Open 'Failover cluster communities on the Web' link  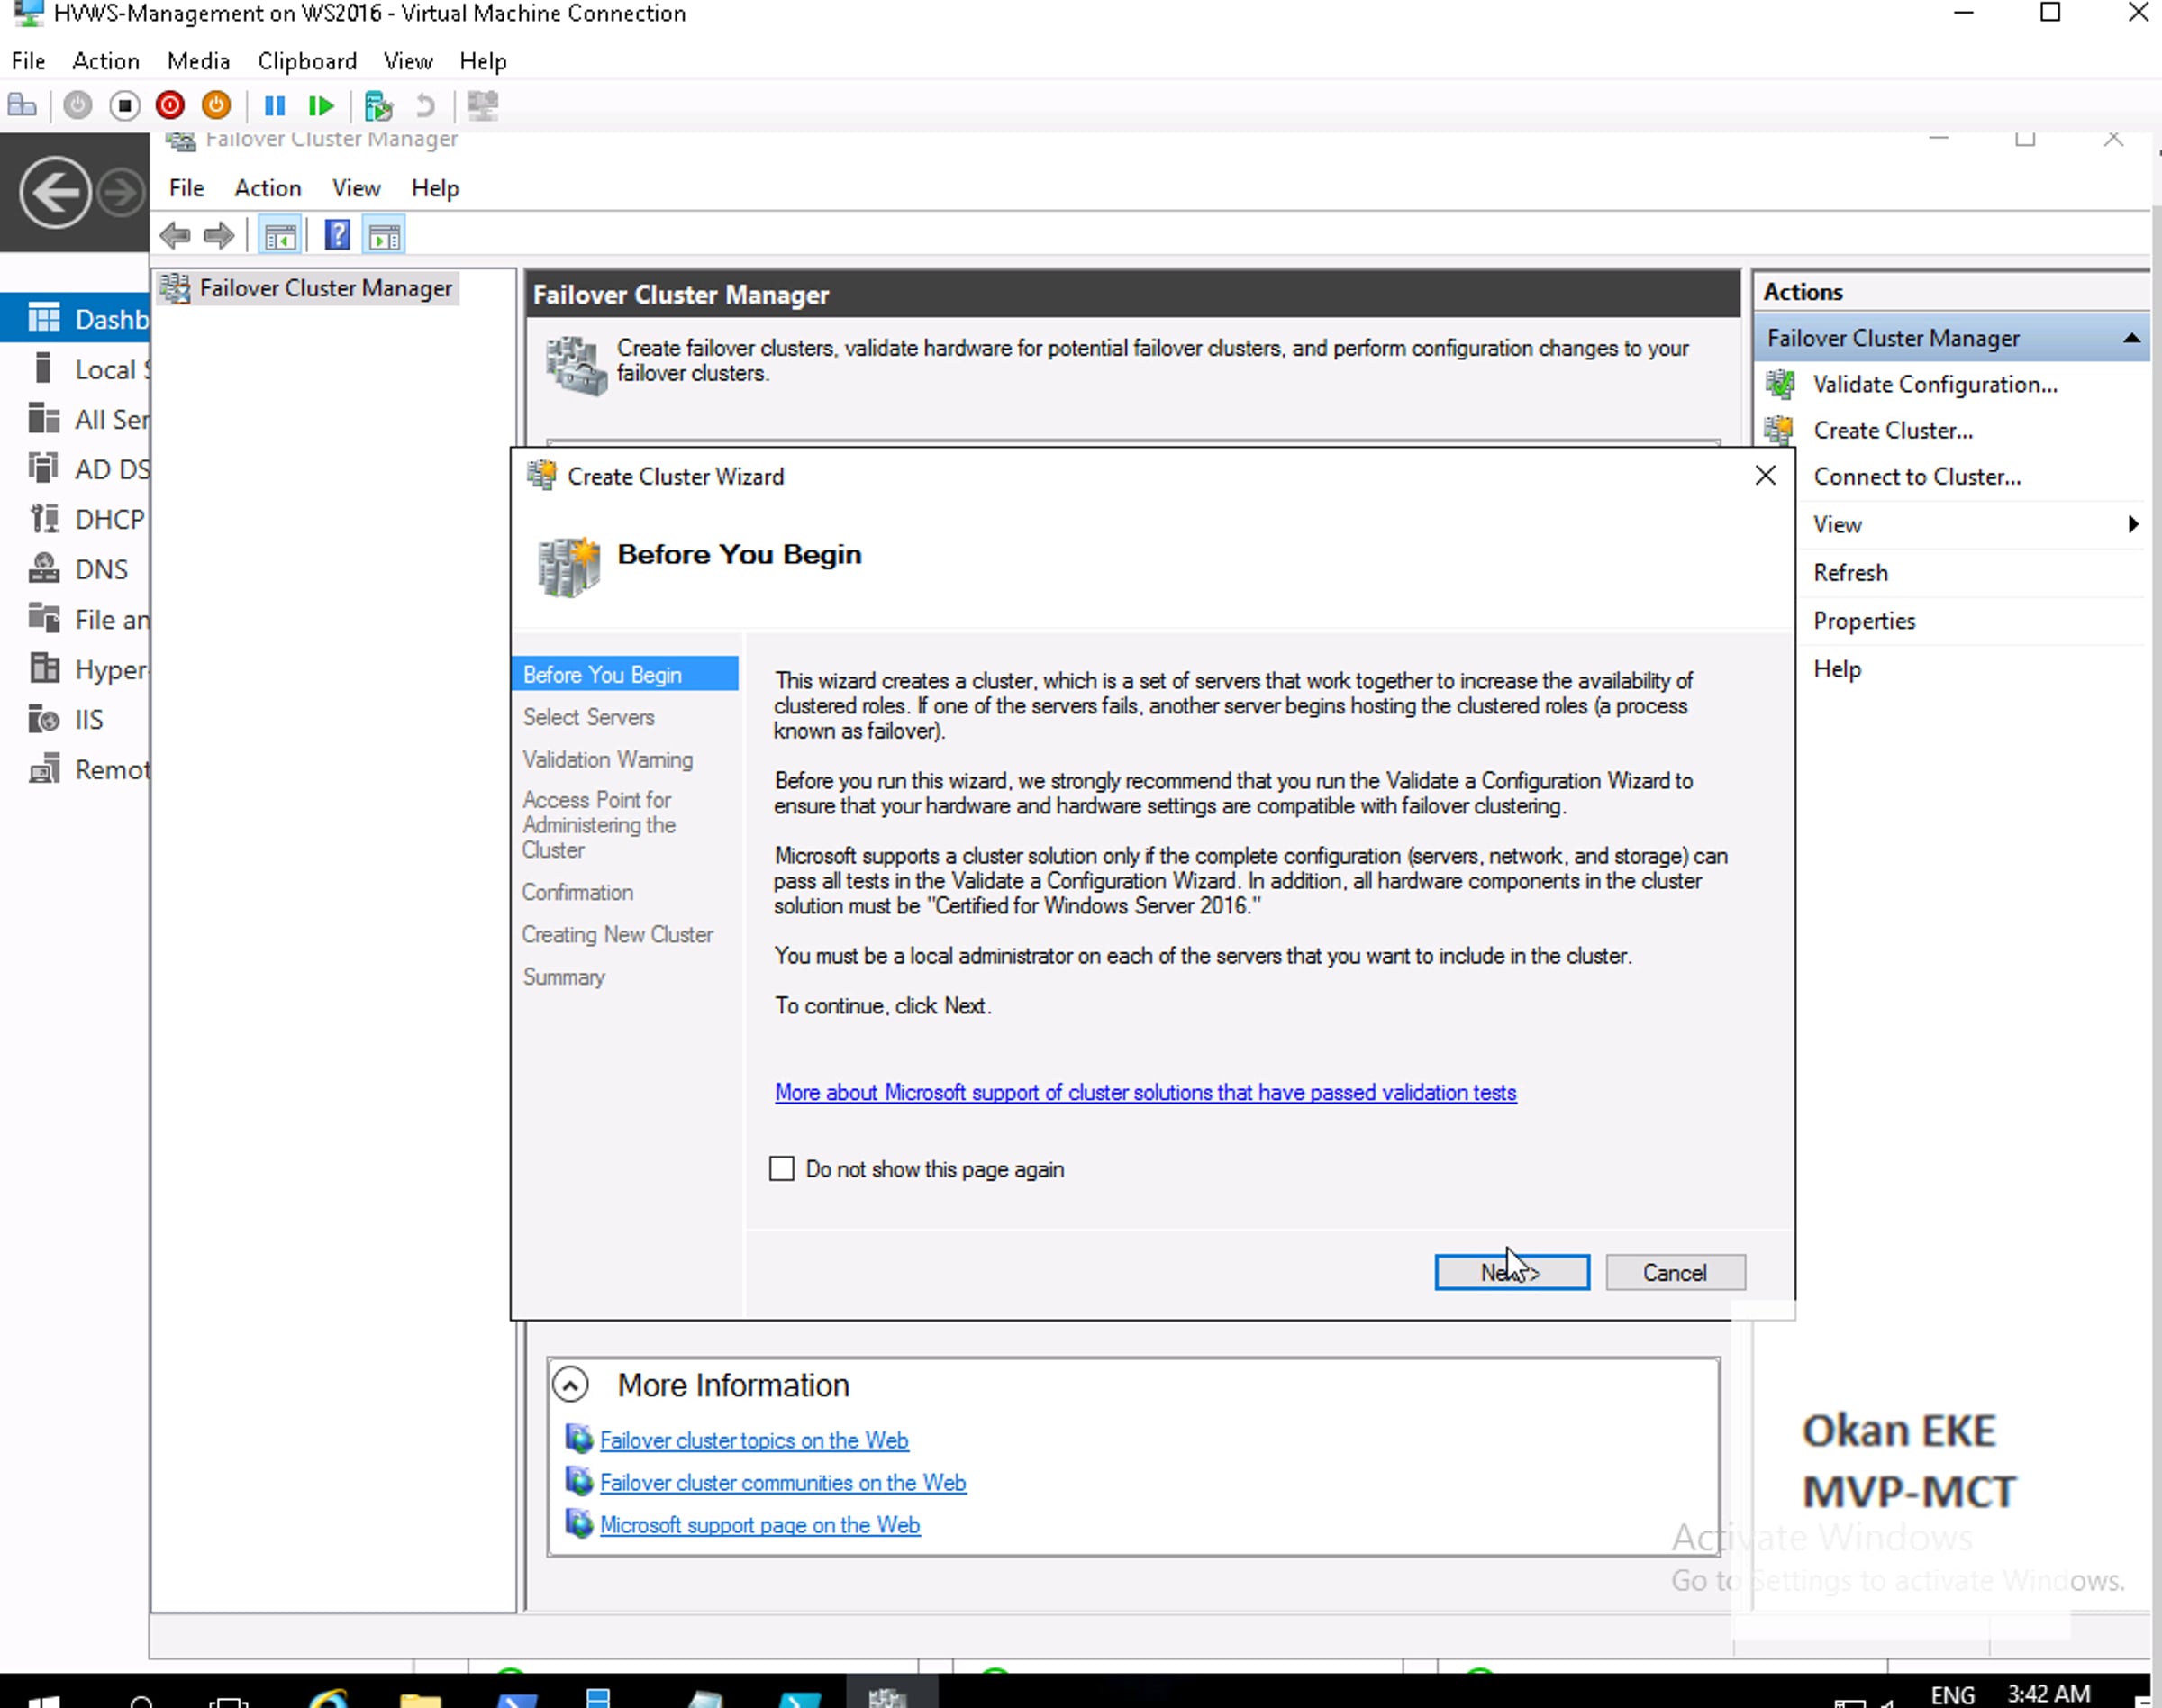783,1482
